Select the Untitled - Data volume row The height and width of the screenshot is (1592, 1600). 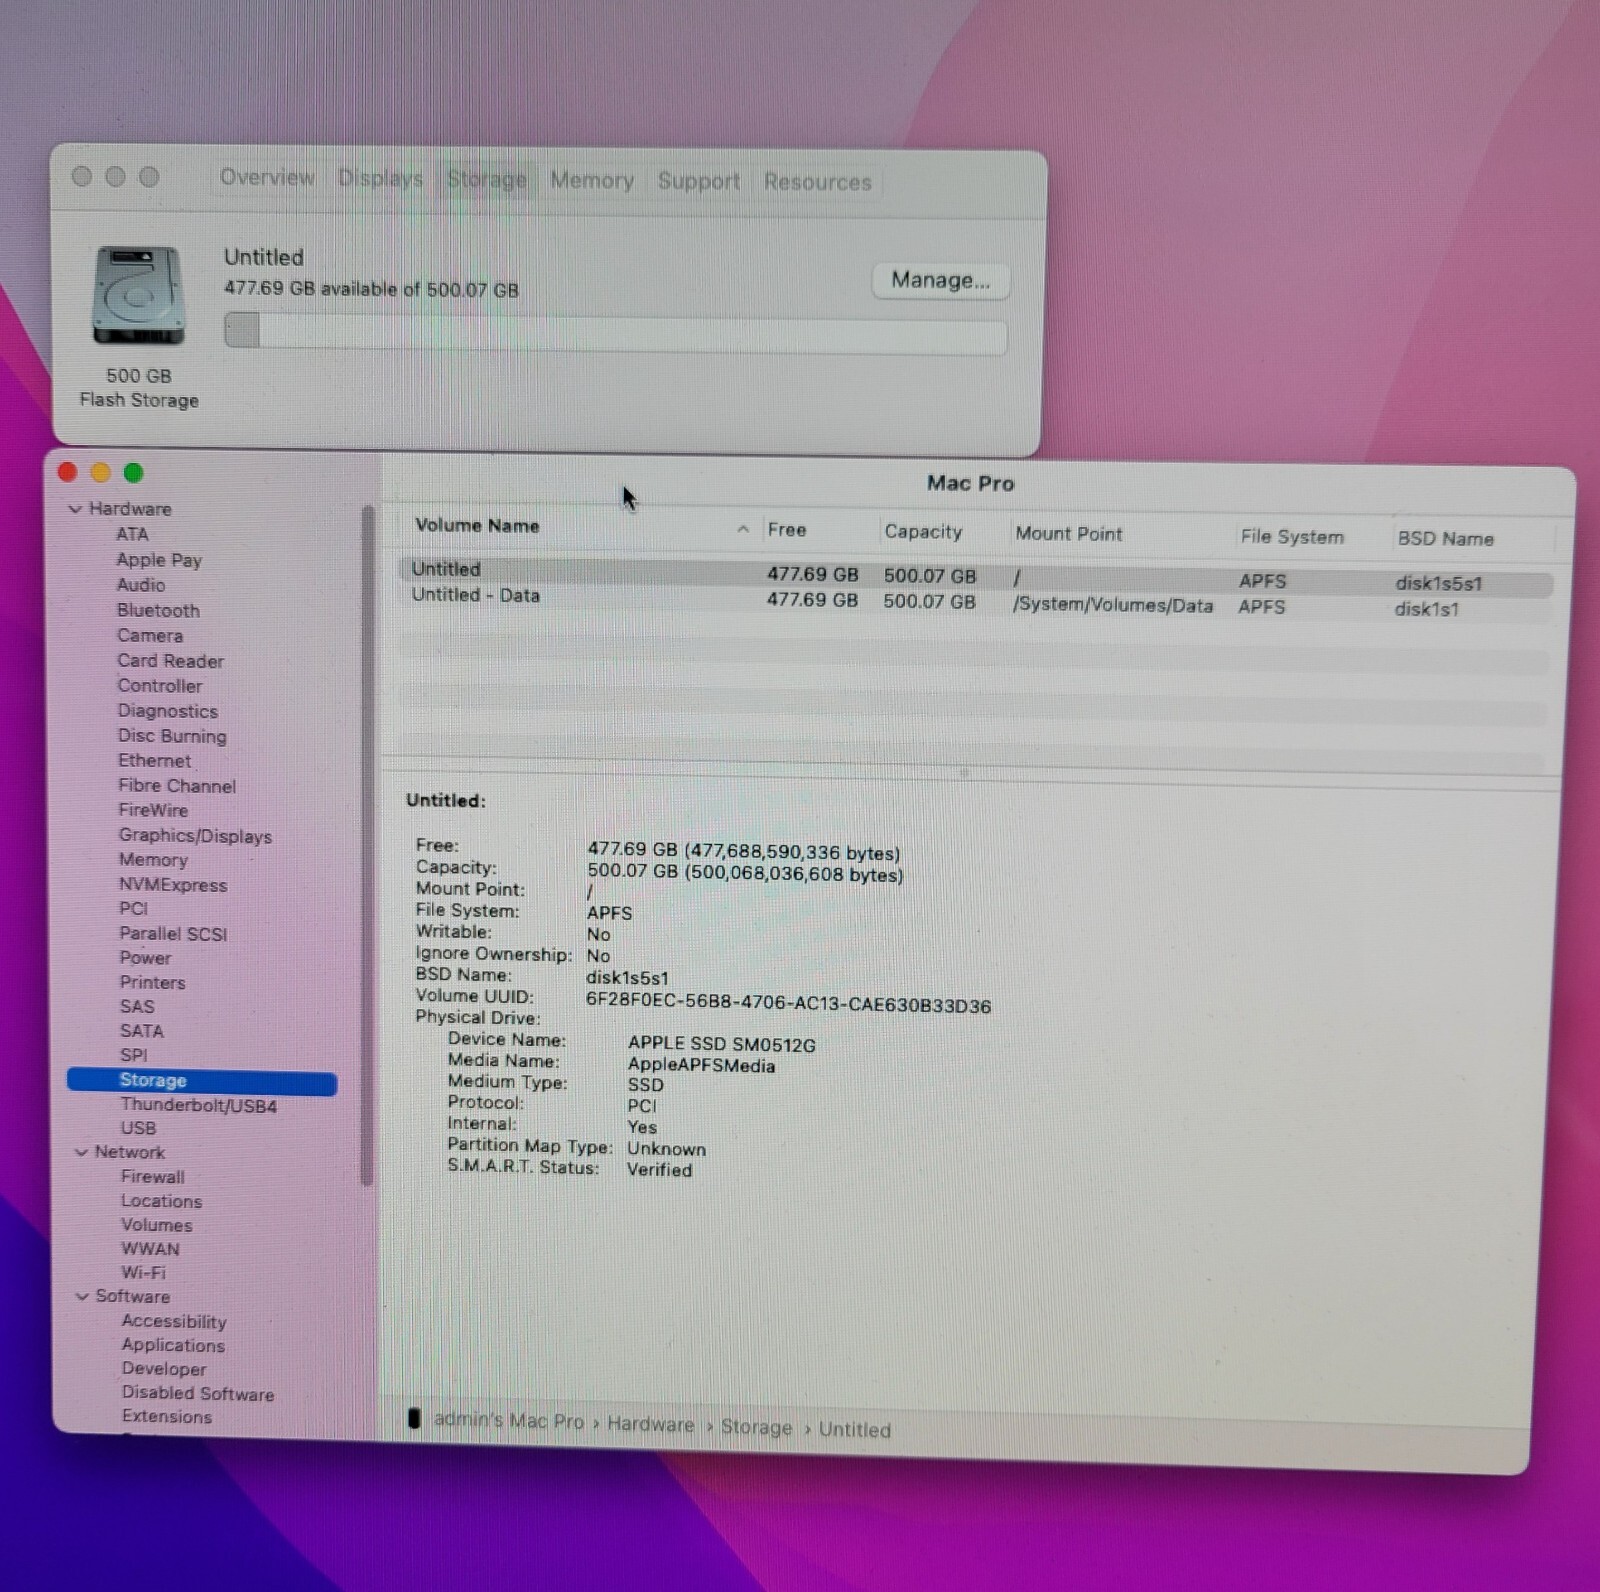coord(976,602)
